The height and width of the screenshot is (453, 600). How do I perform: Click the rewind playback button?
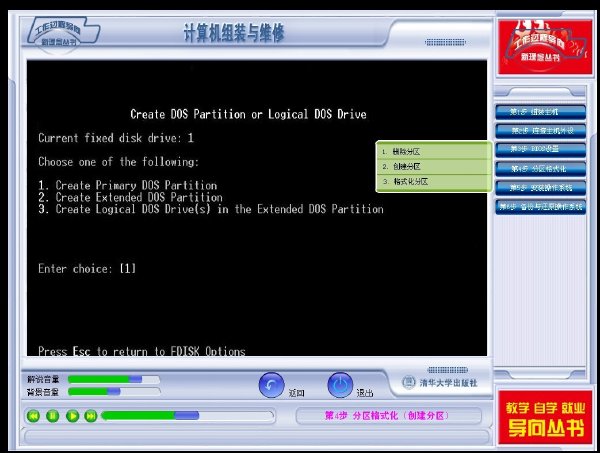33,416
